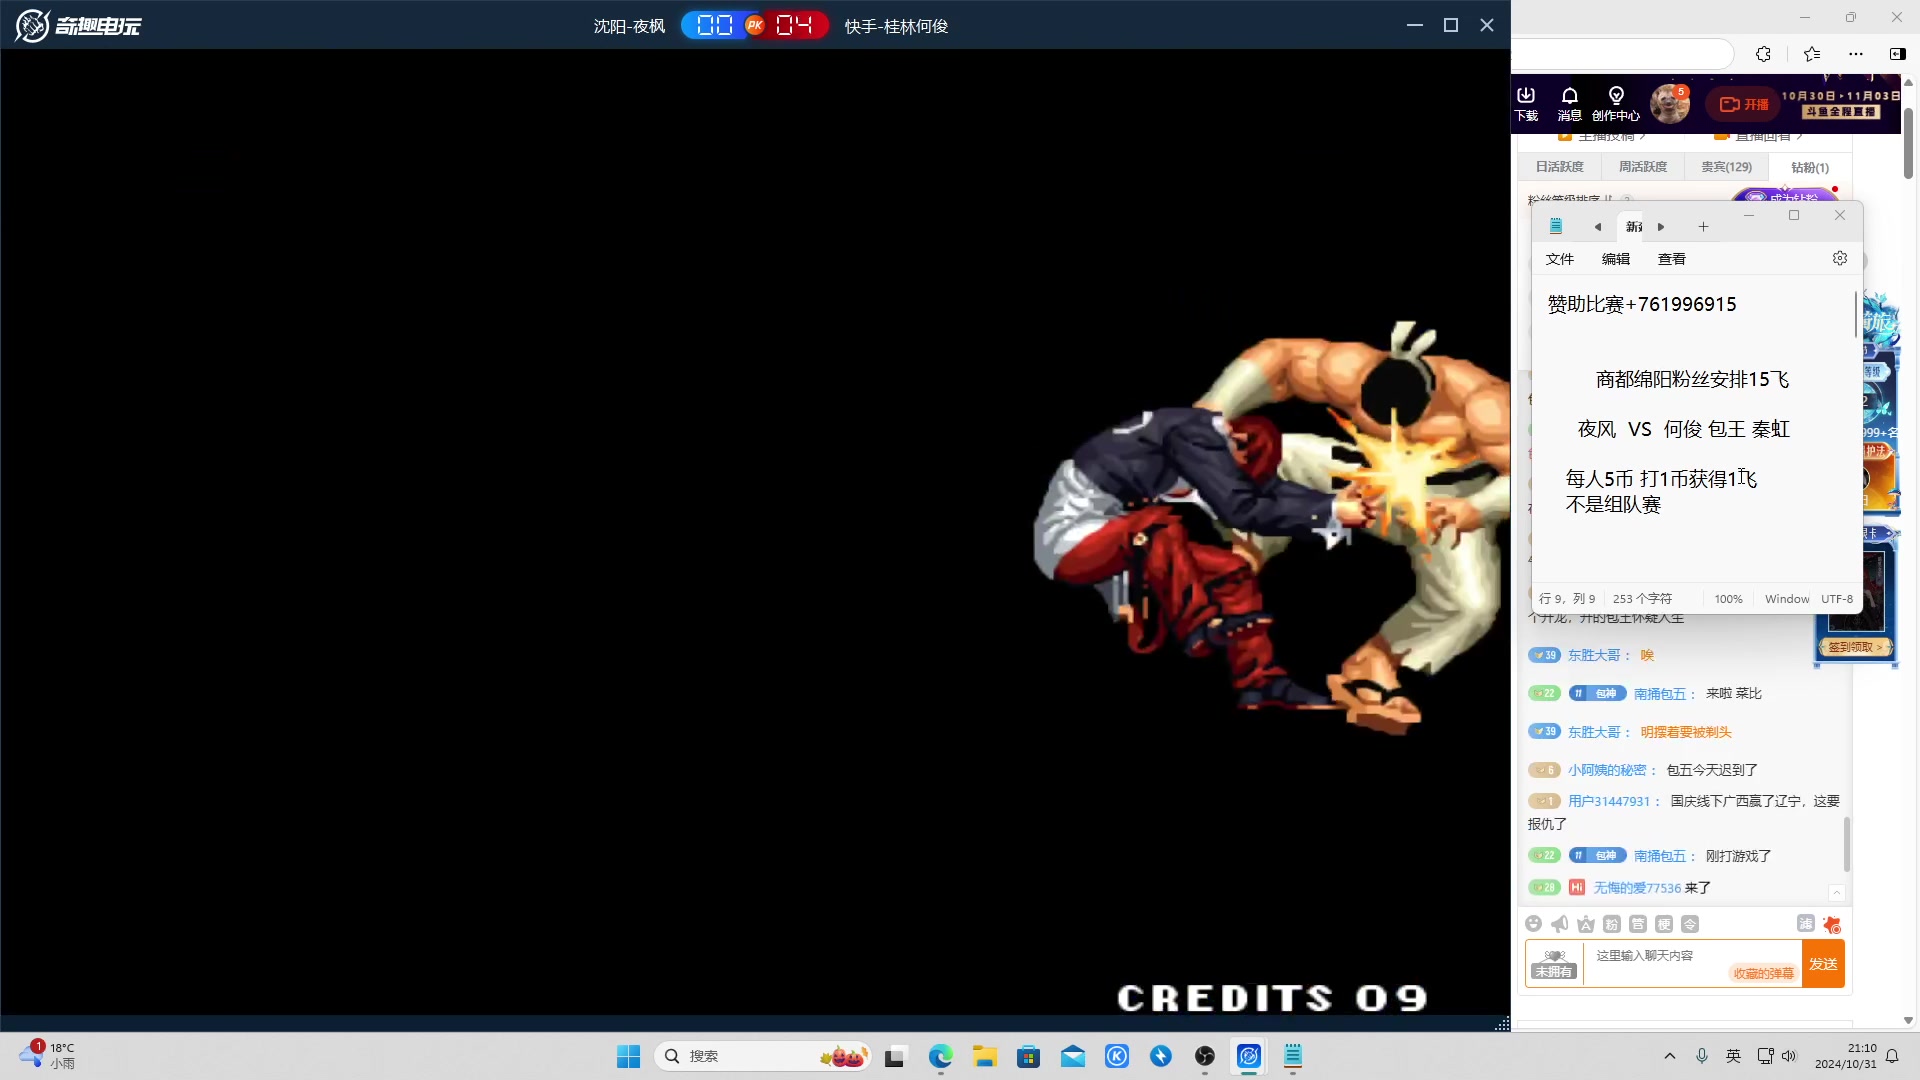Click the 签到领取 sign-in reward button
1920x1080 pixels.
click(1855, 647)
